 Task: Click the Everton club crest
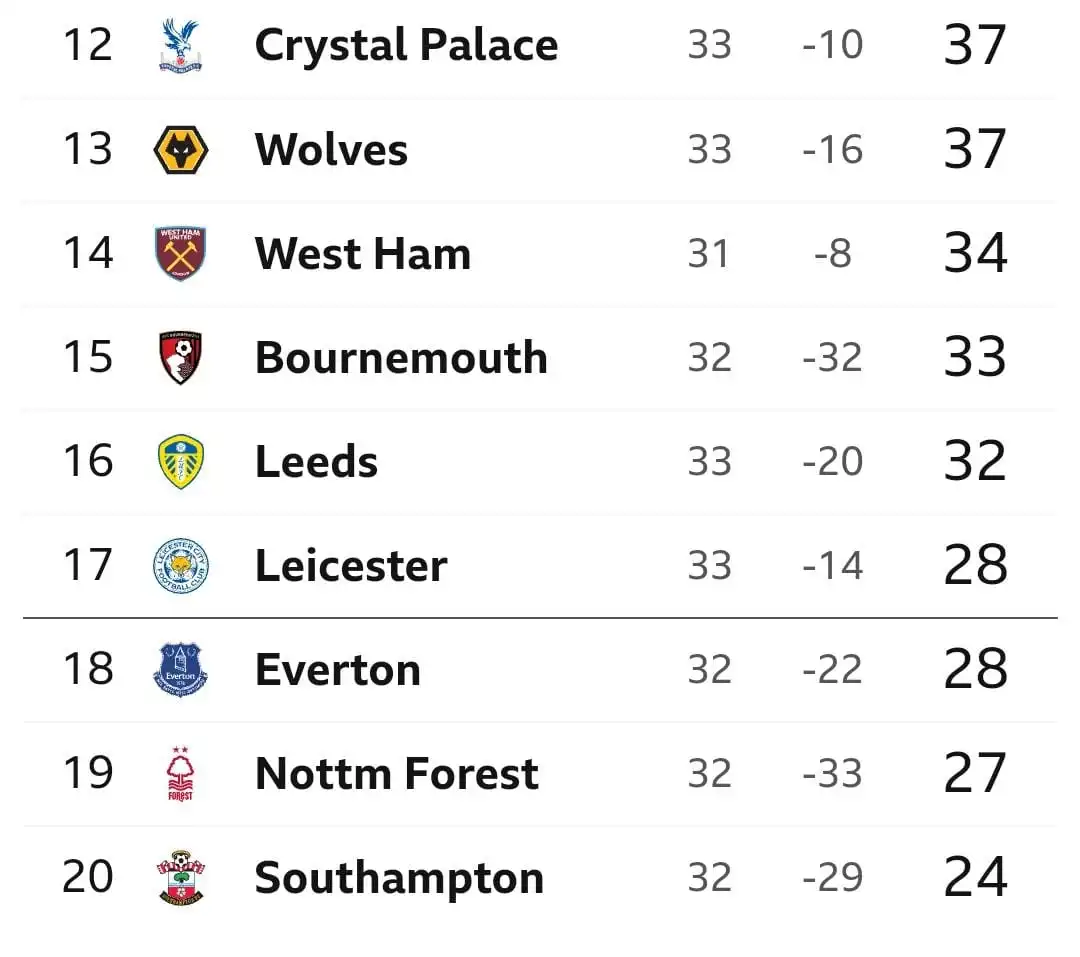180,669
